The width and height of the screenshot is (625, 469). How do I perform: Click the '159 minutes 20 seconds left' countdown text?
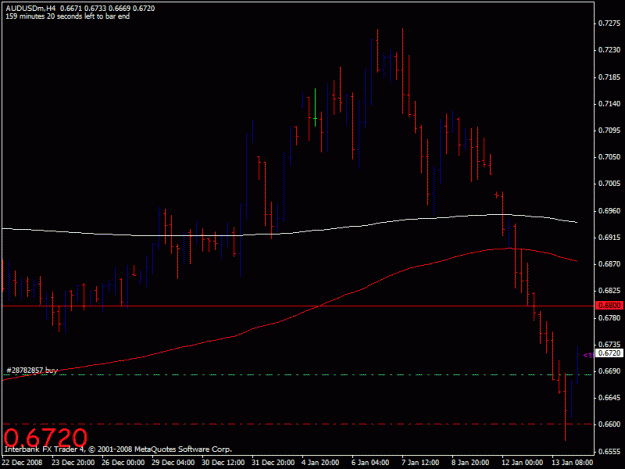pyautogui.click(x=67, y=16)
